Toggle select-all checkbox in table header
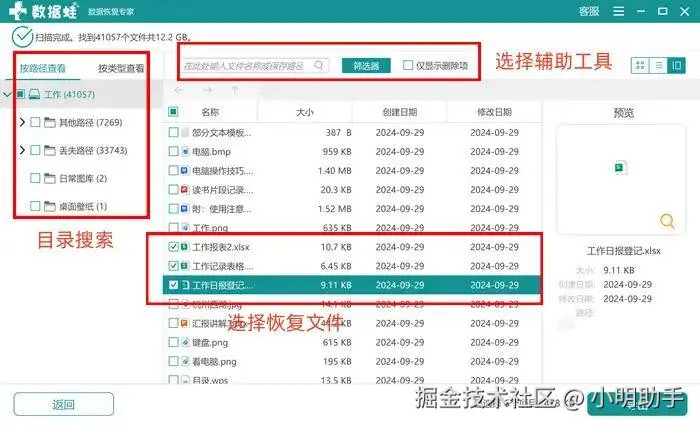 click(x=173, y=112)
